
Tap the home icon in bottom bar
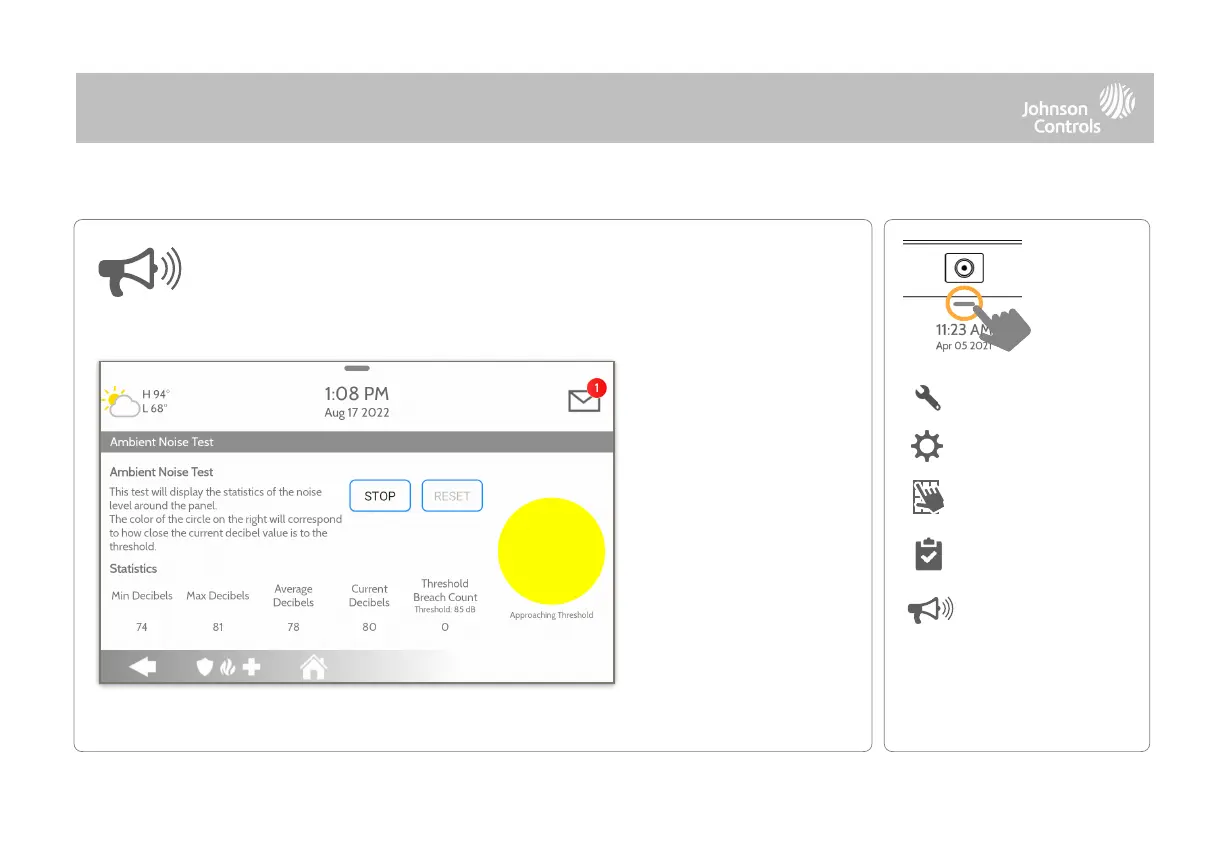(314, 667)
